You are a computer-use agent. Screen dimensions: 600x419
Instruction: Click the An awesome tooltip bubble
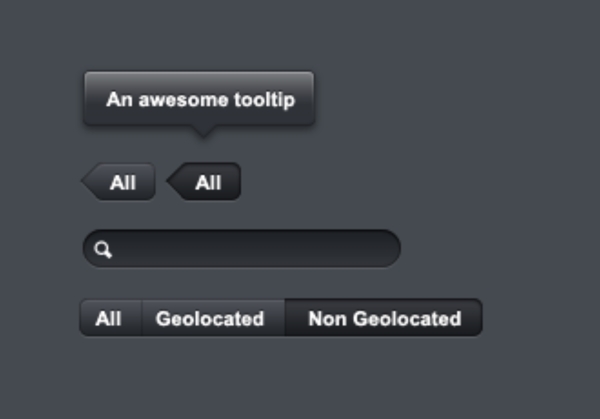tap(199, 99)
